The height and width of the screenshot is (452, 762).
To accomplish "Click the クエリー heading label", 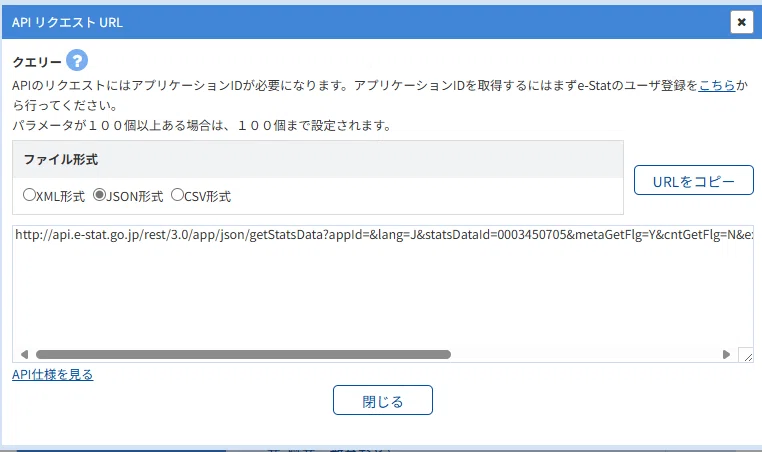I will [x=37, y=62].
